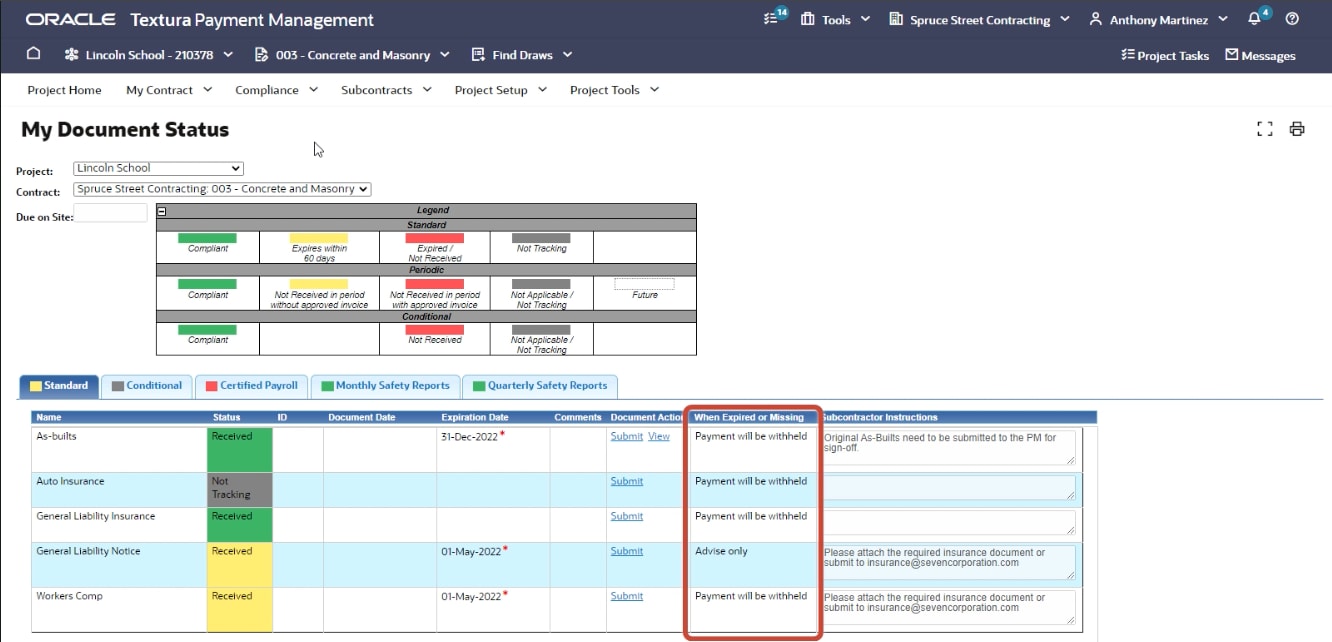Click yellow Received status for Workers Comp

(240, 610)
